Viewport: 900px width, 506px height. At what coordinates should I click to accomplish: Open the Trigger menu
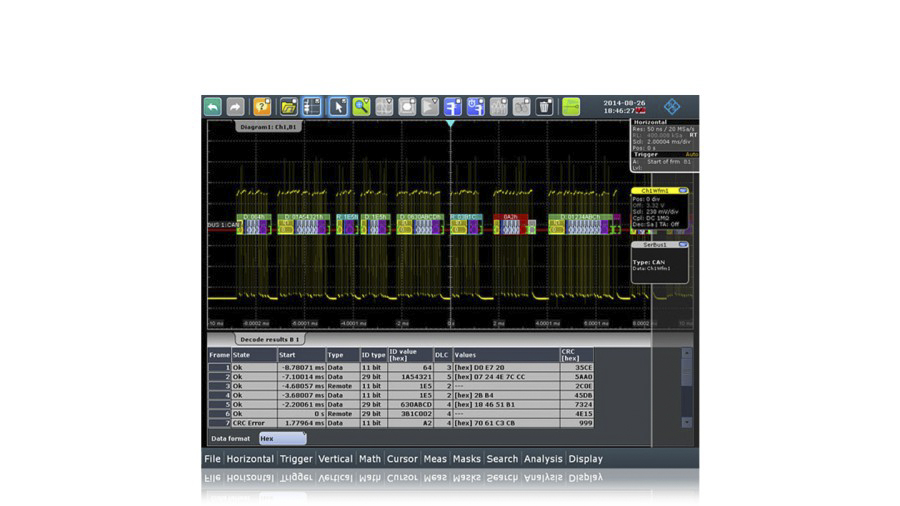[296, 459]
